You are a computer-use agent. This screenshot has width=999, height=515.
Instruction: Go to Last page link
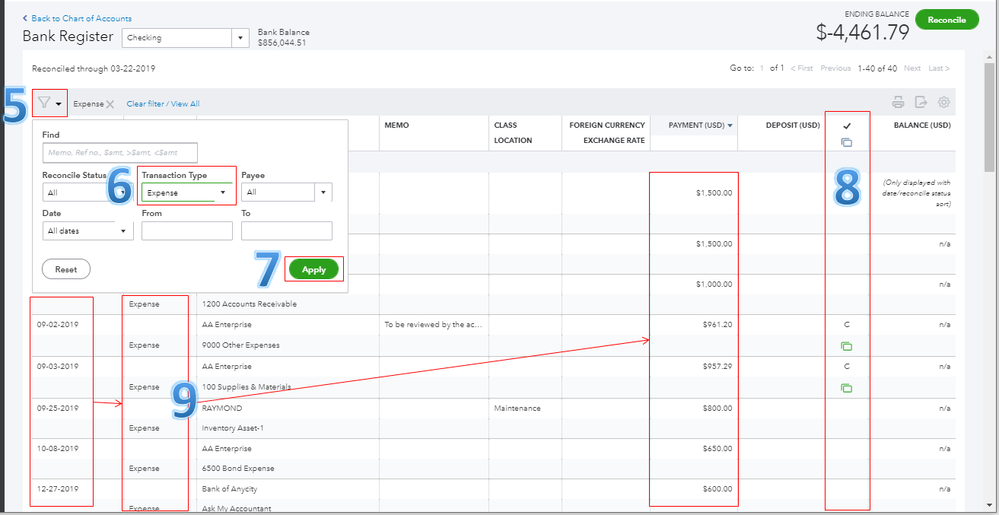pos(939,68)
